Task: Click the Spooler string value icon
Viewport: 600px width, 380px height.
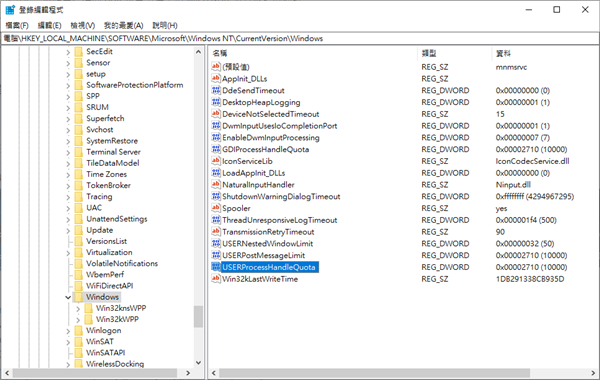Action: [x=216, y=208]
